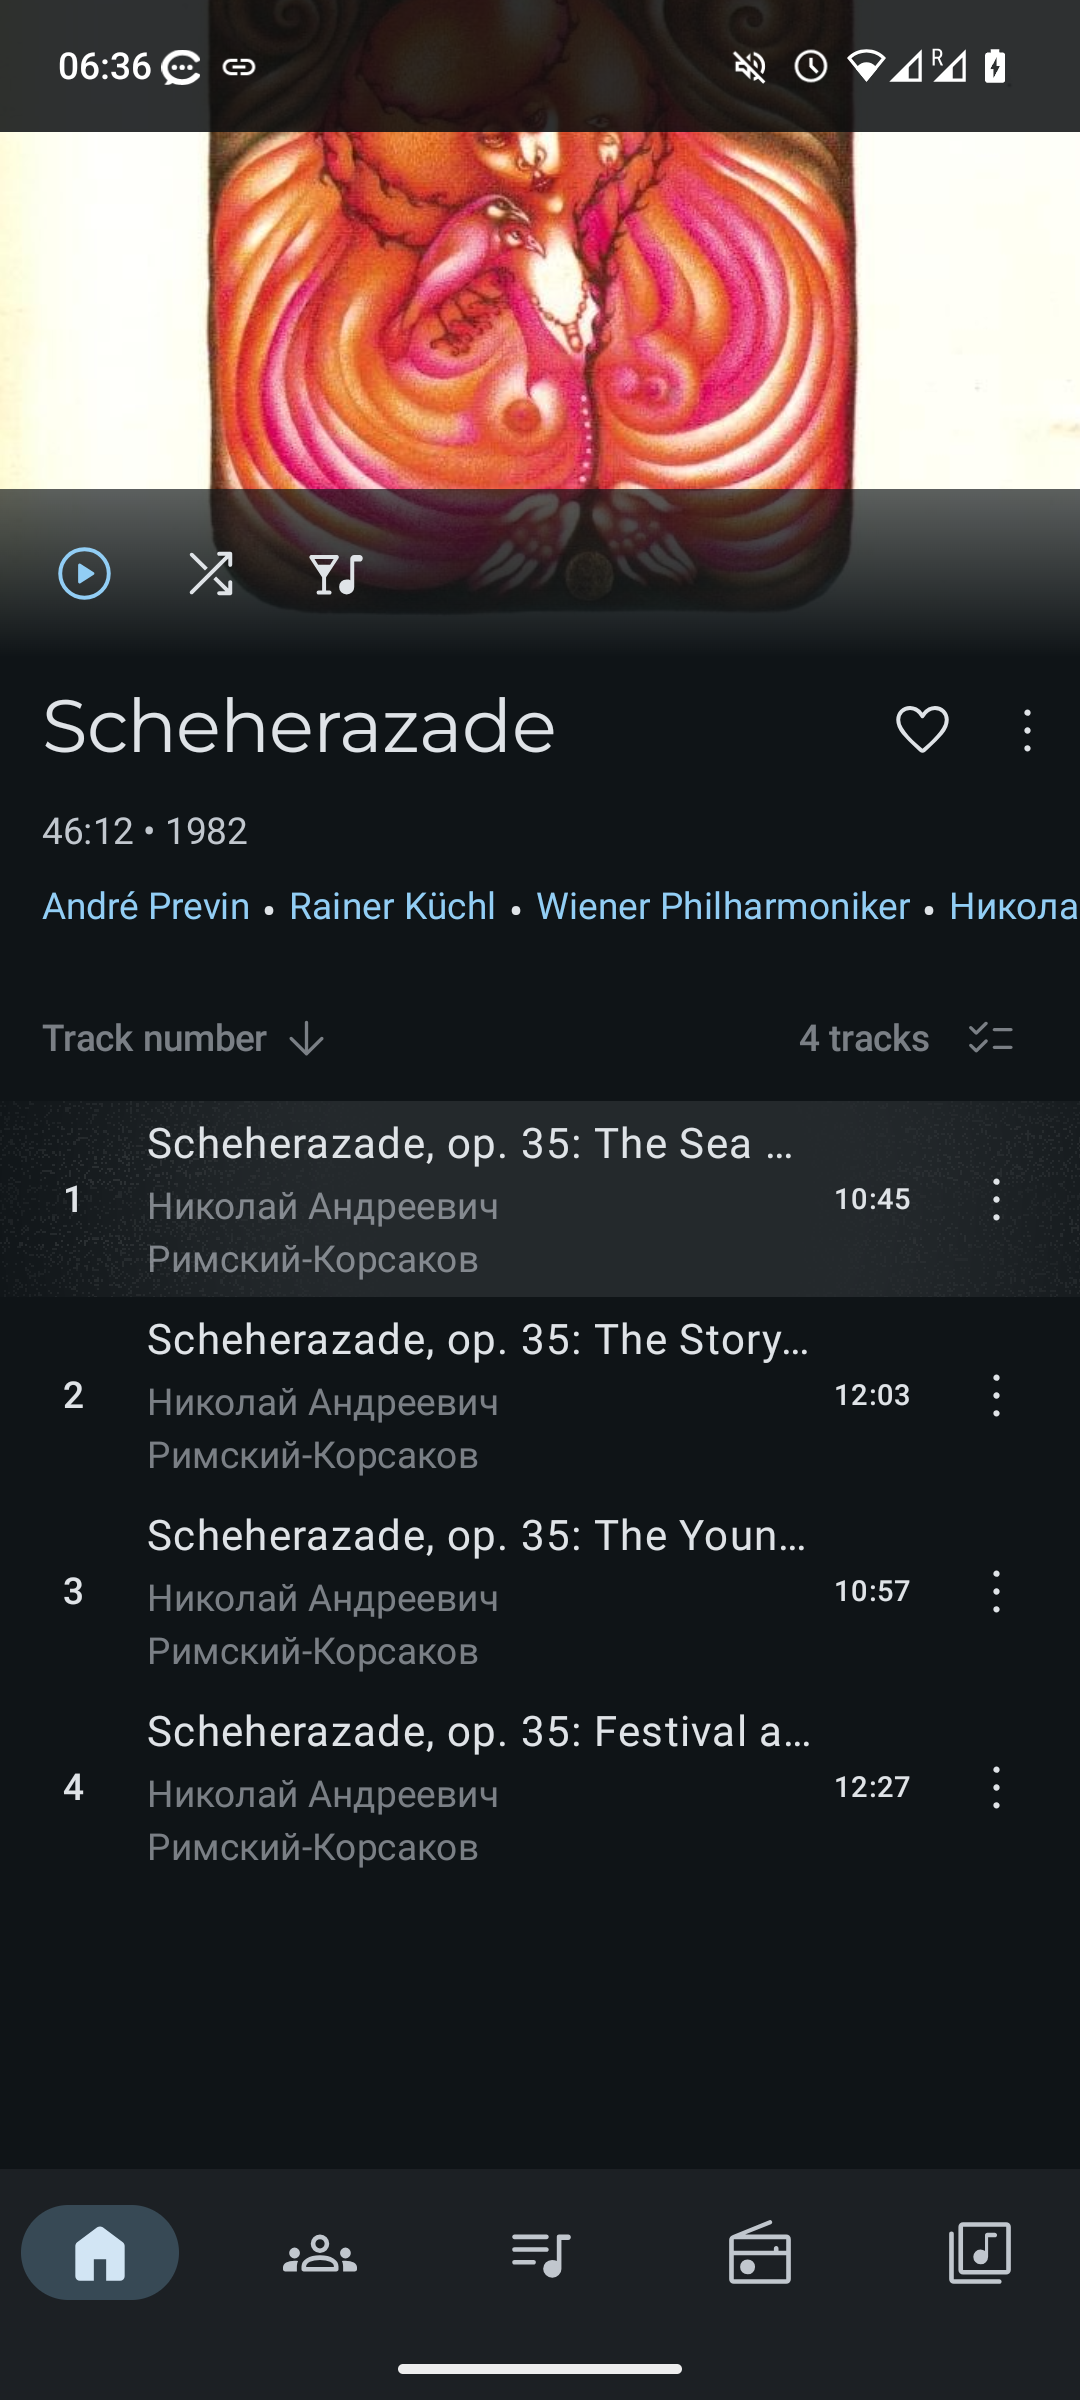
Task: Open the Radio tab
Action: point(760,2253)
